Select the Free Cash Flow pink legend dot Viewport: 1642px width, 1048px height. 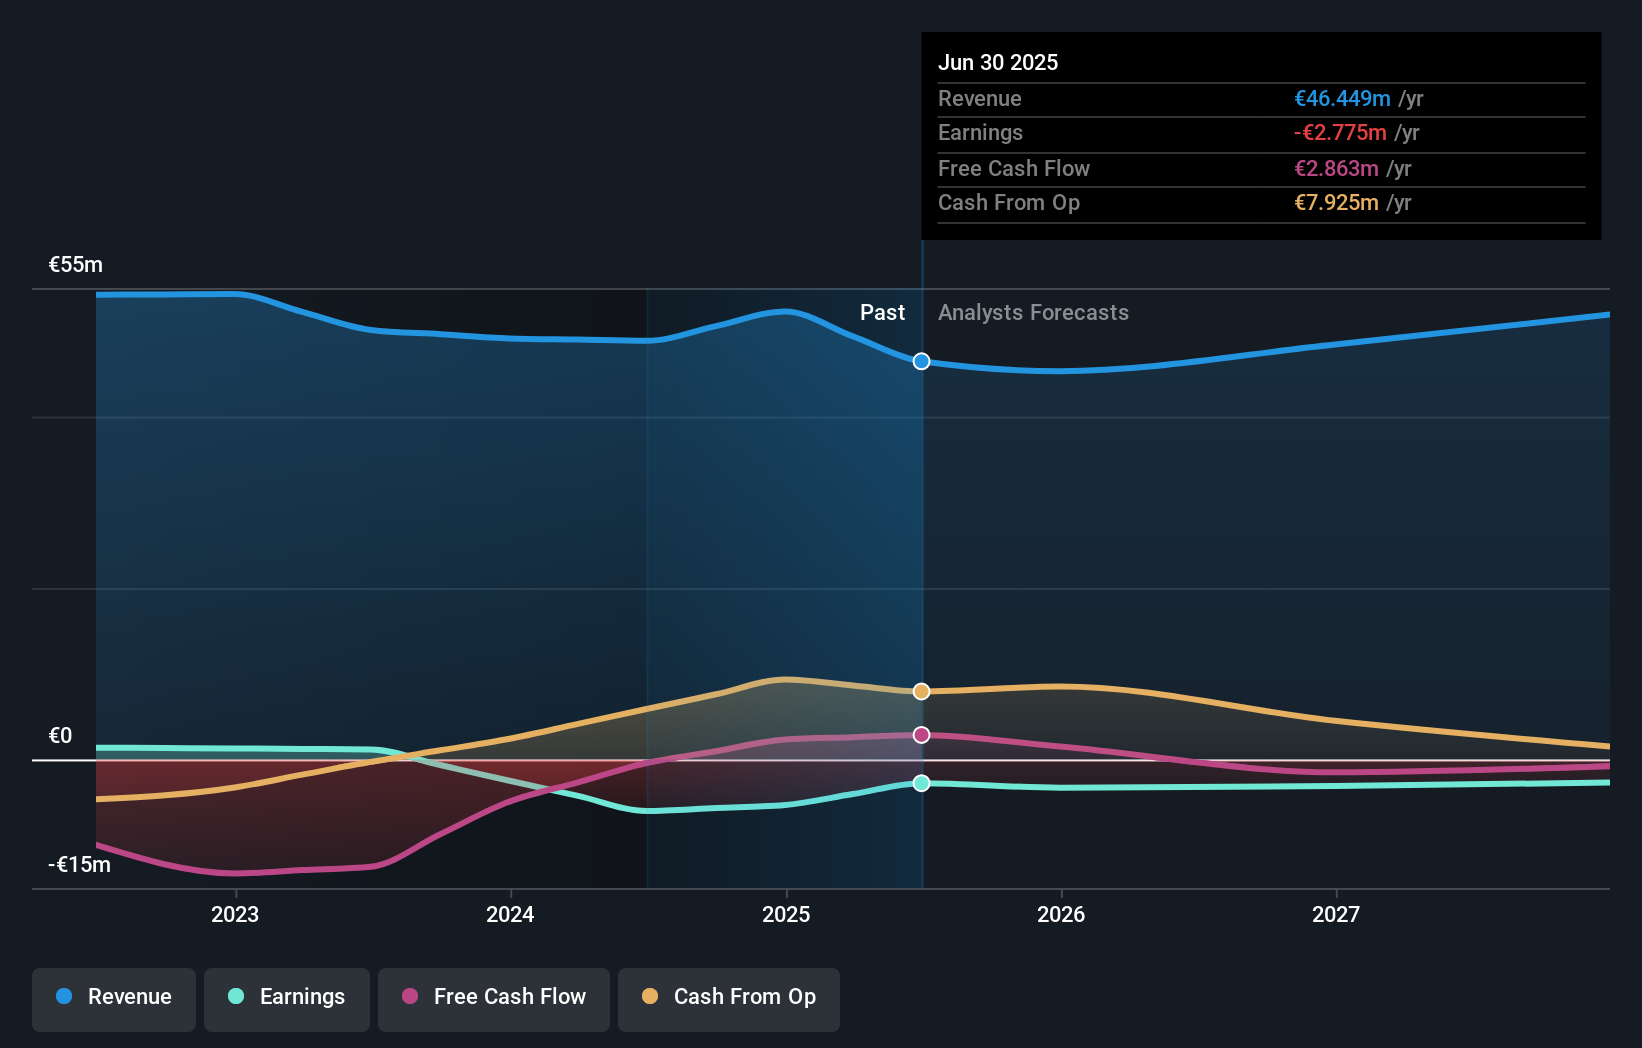point(407,997)
